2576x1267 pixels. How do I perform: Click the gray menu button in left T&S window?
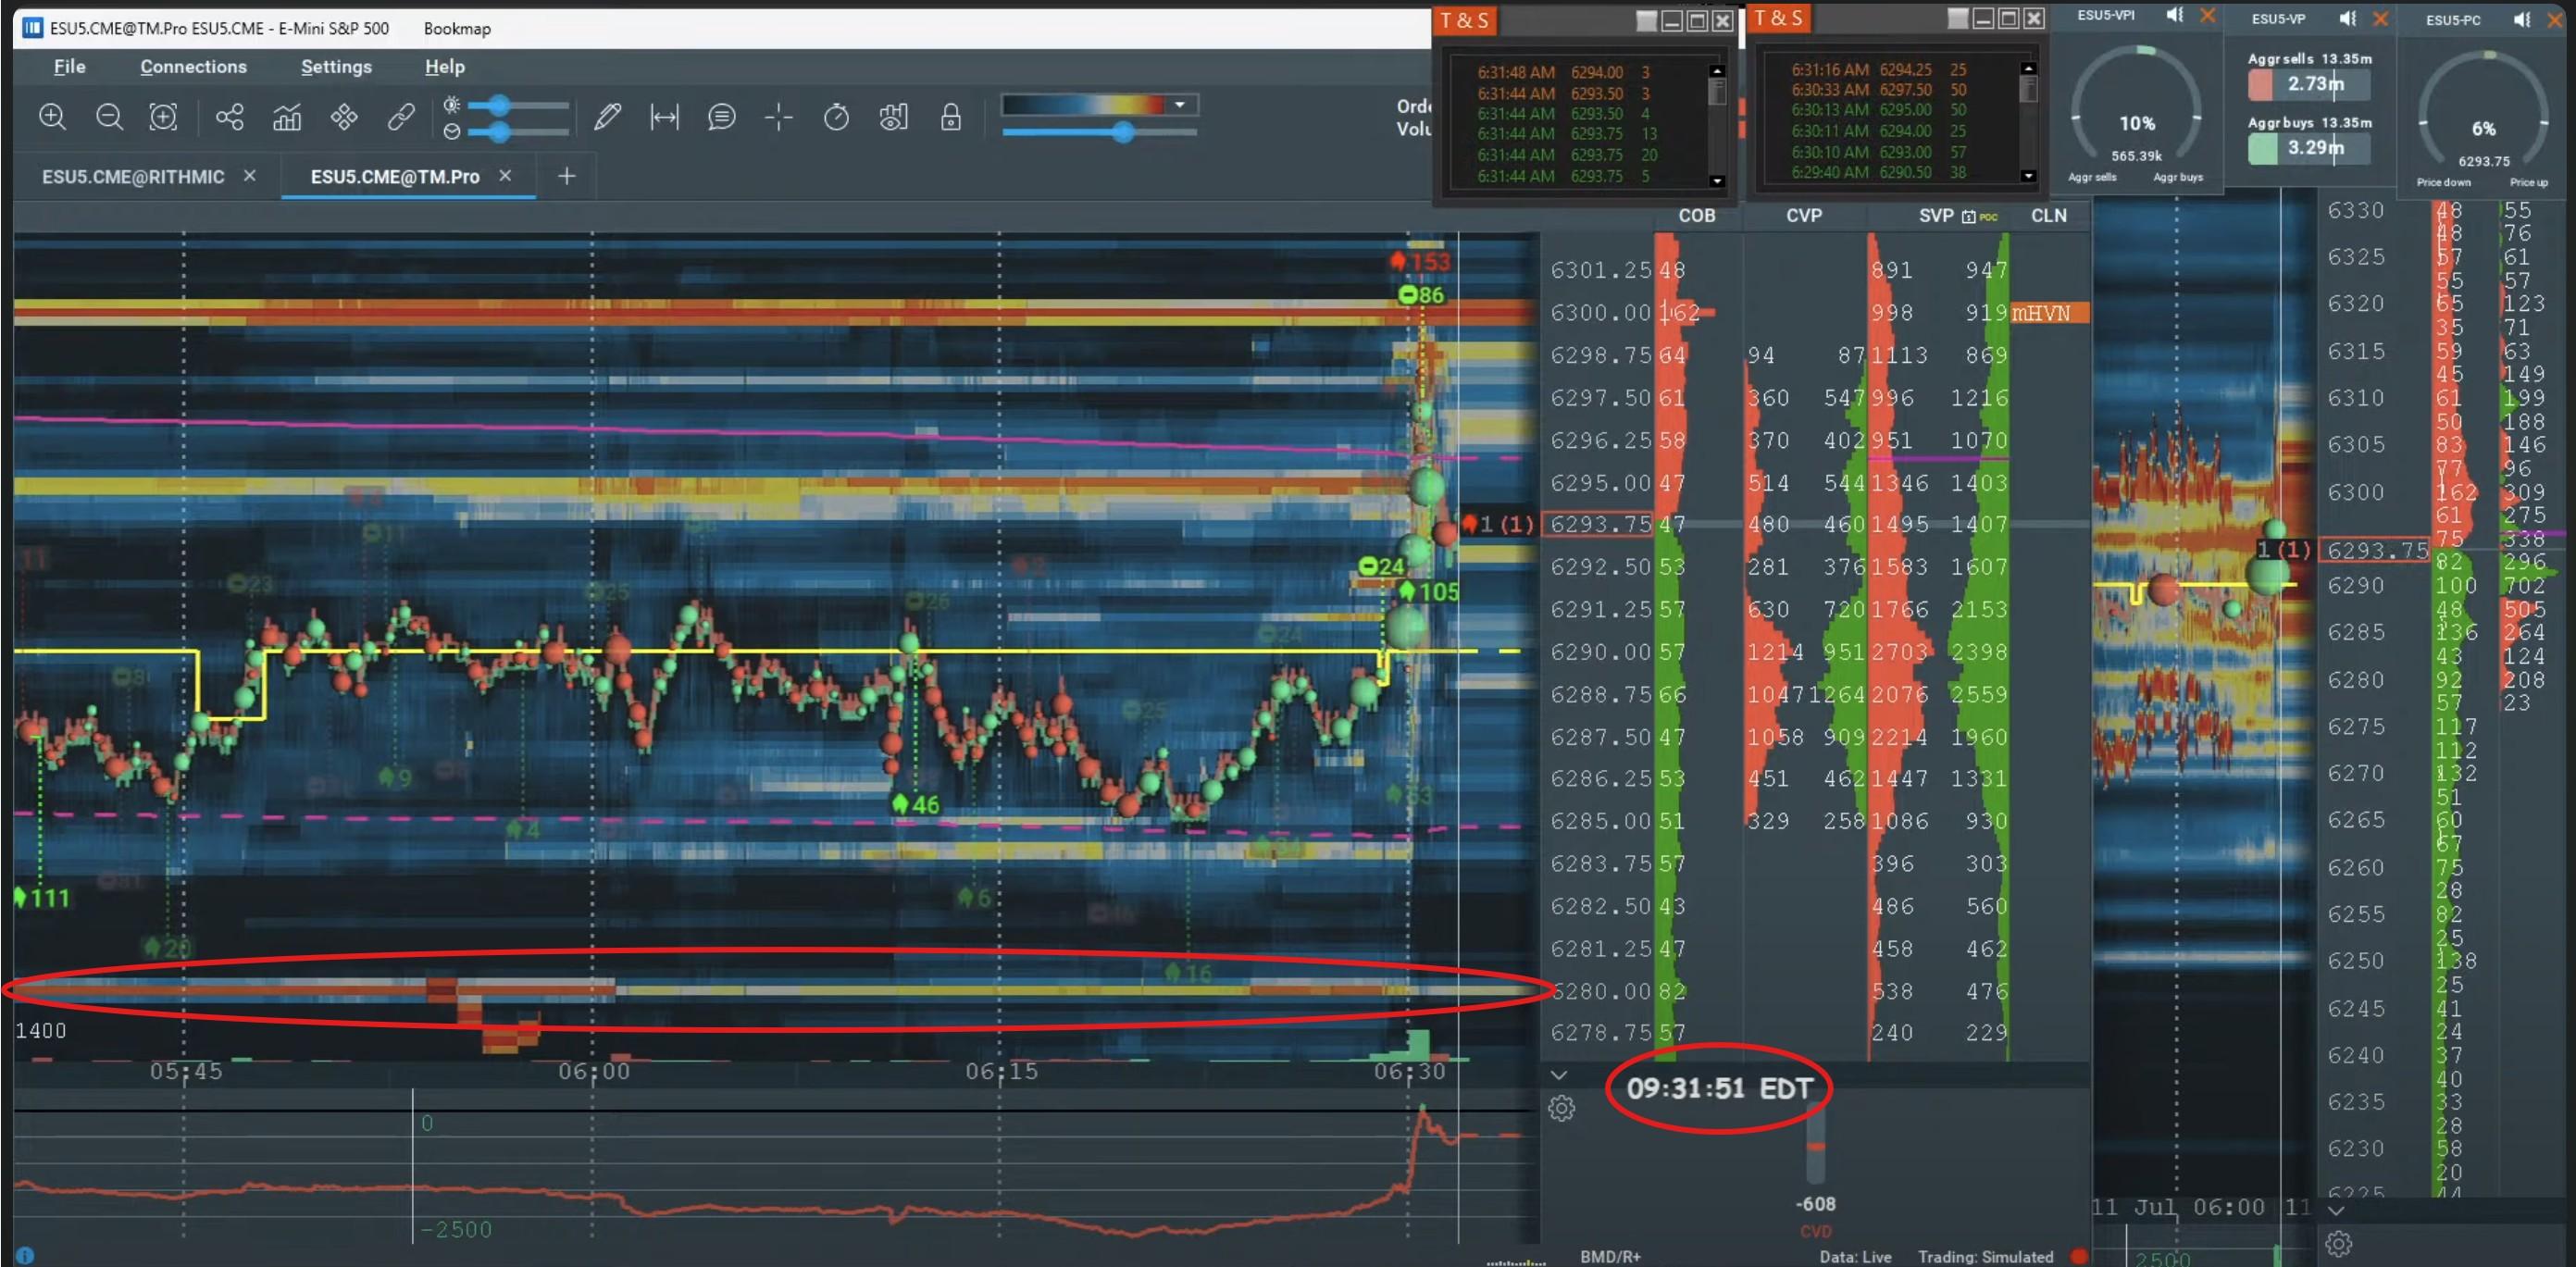pyautogui.click(x=1645, y=21)
